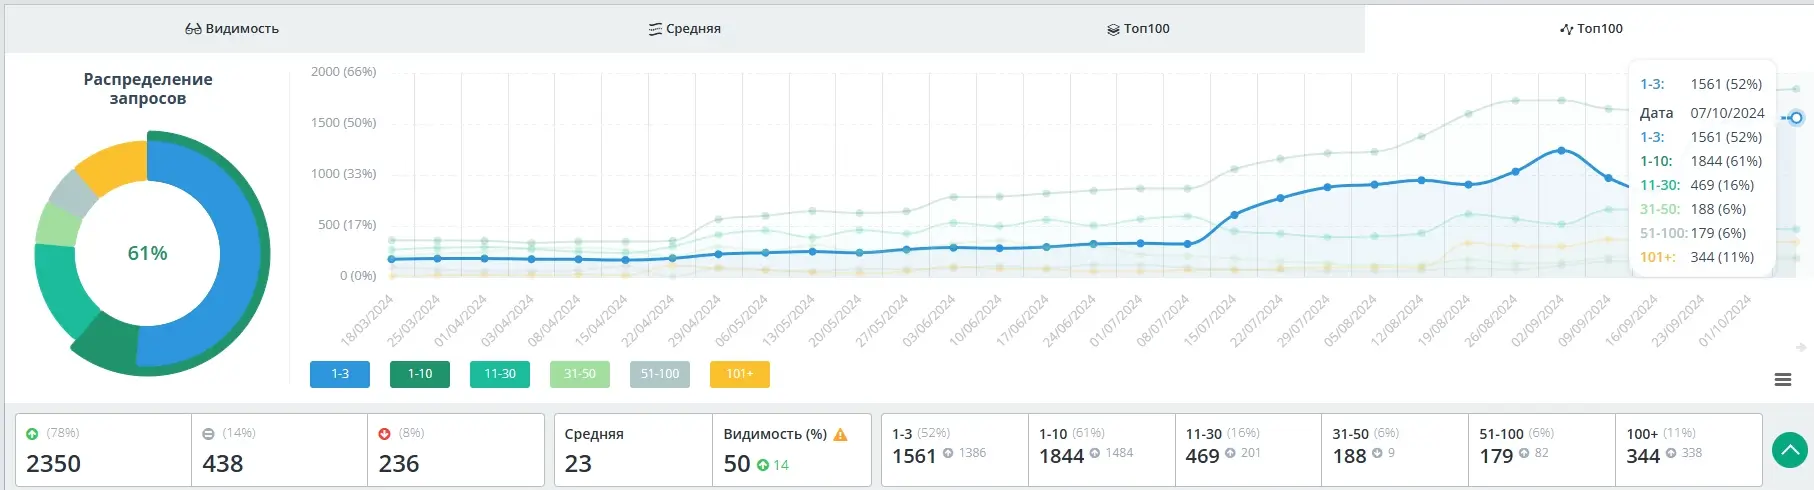The width and height of the screenshot is (1814, 490).
Task: Toggle the 51-100 series legend button
Action: click(660, 374)
